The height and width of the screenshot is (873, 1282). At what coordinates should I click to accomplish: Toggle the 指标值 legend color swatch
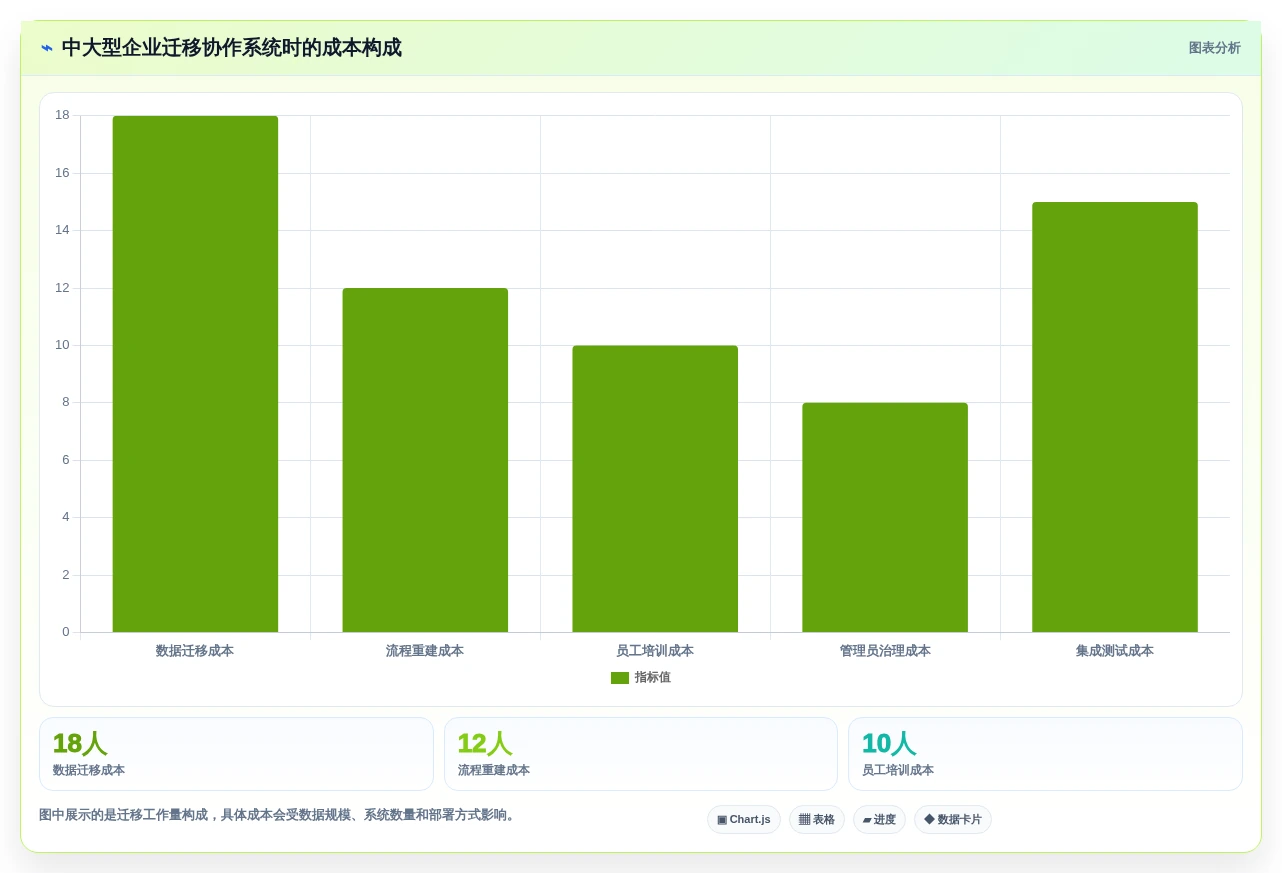coord(620,678)
